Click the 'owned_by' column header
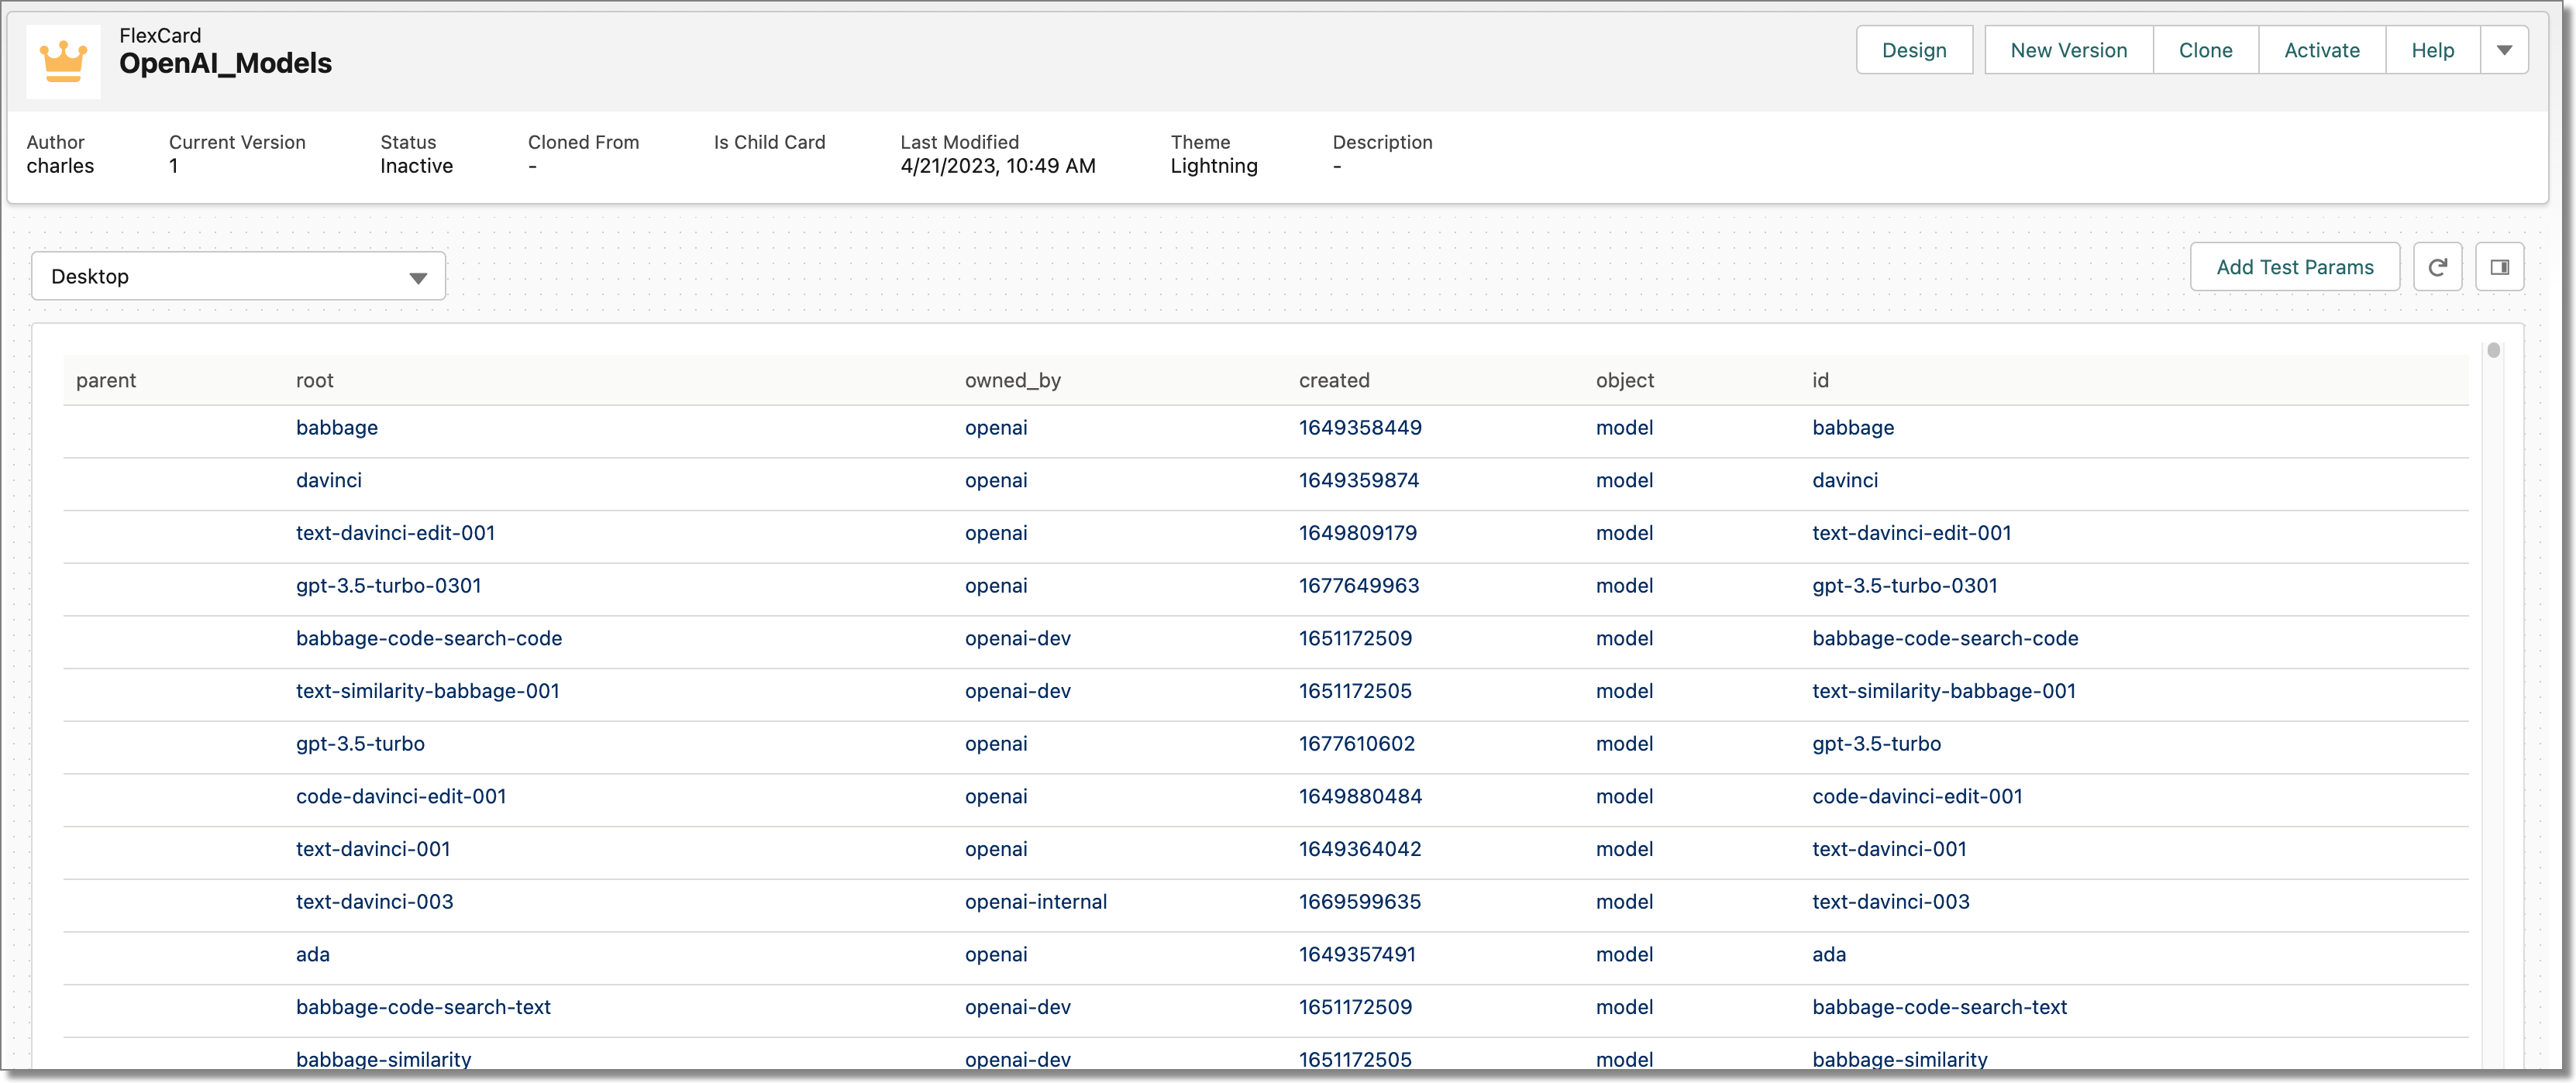This screenshot has height=1083, width=2576. [1012, 380]
